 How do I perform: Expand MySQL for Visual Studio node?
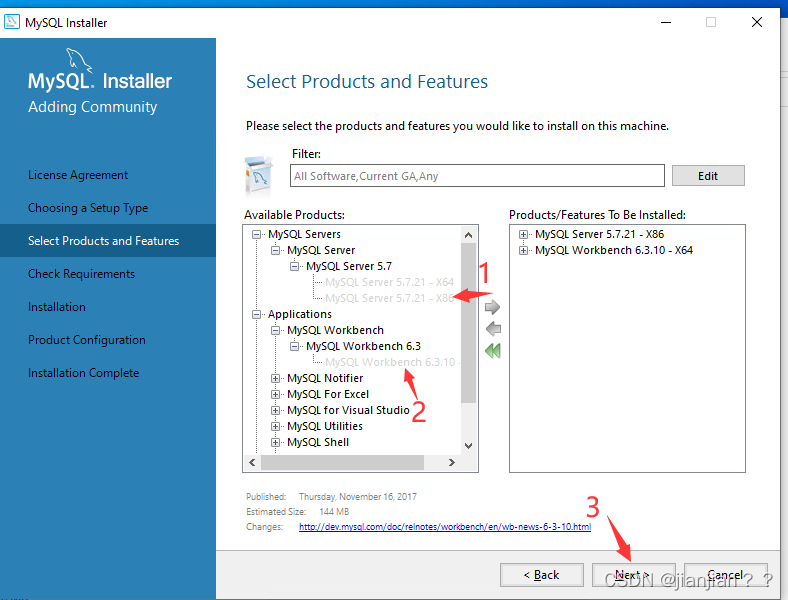click(x=275, y=411)
